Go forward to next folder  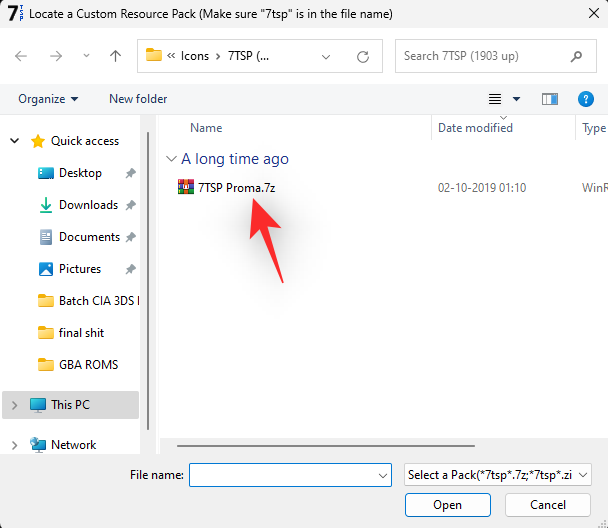pyautogui.click(x=56, y=56)
